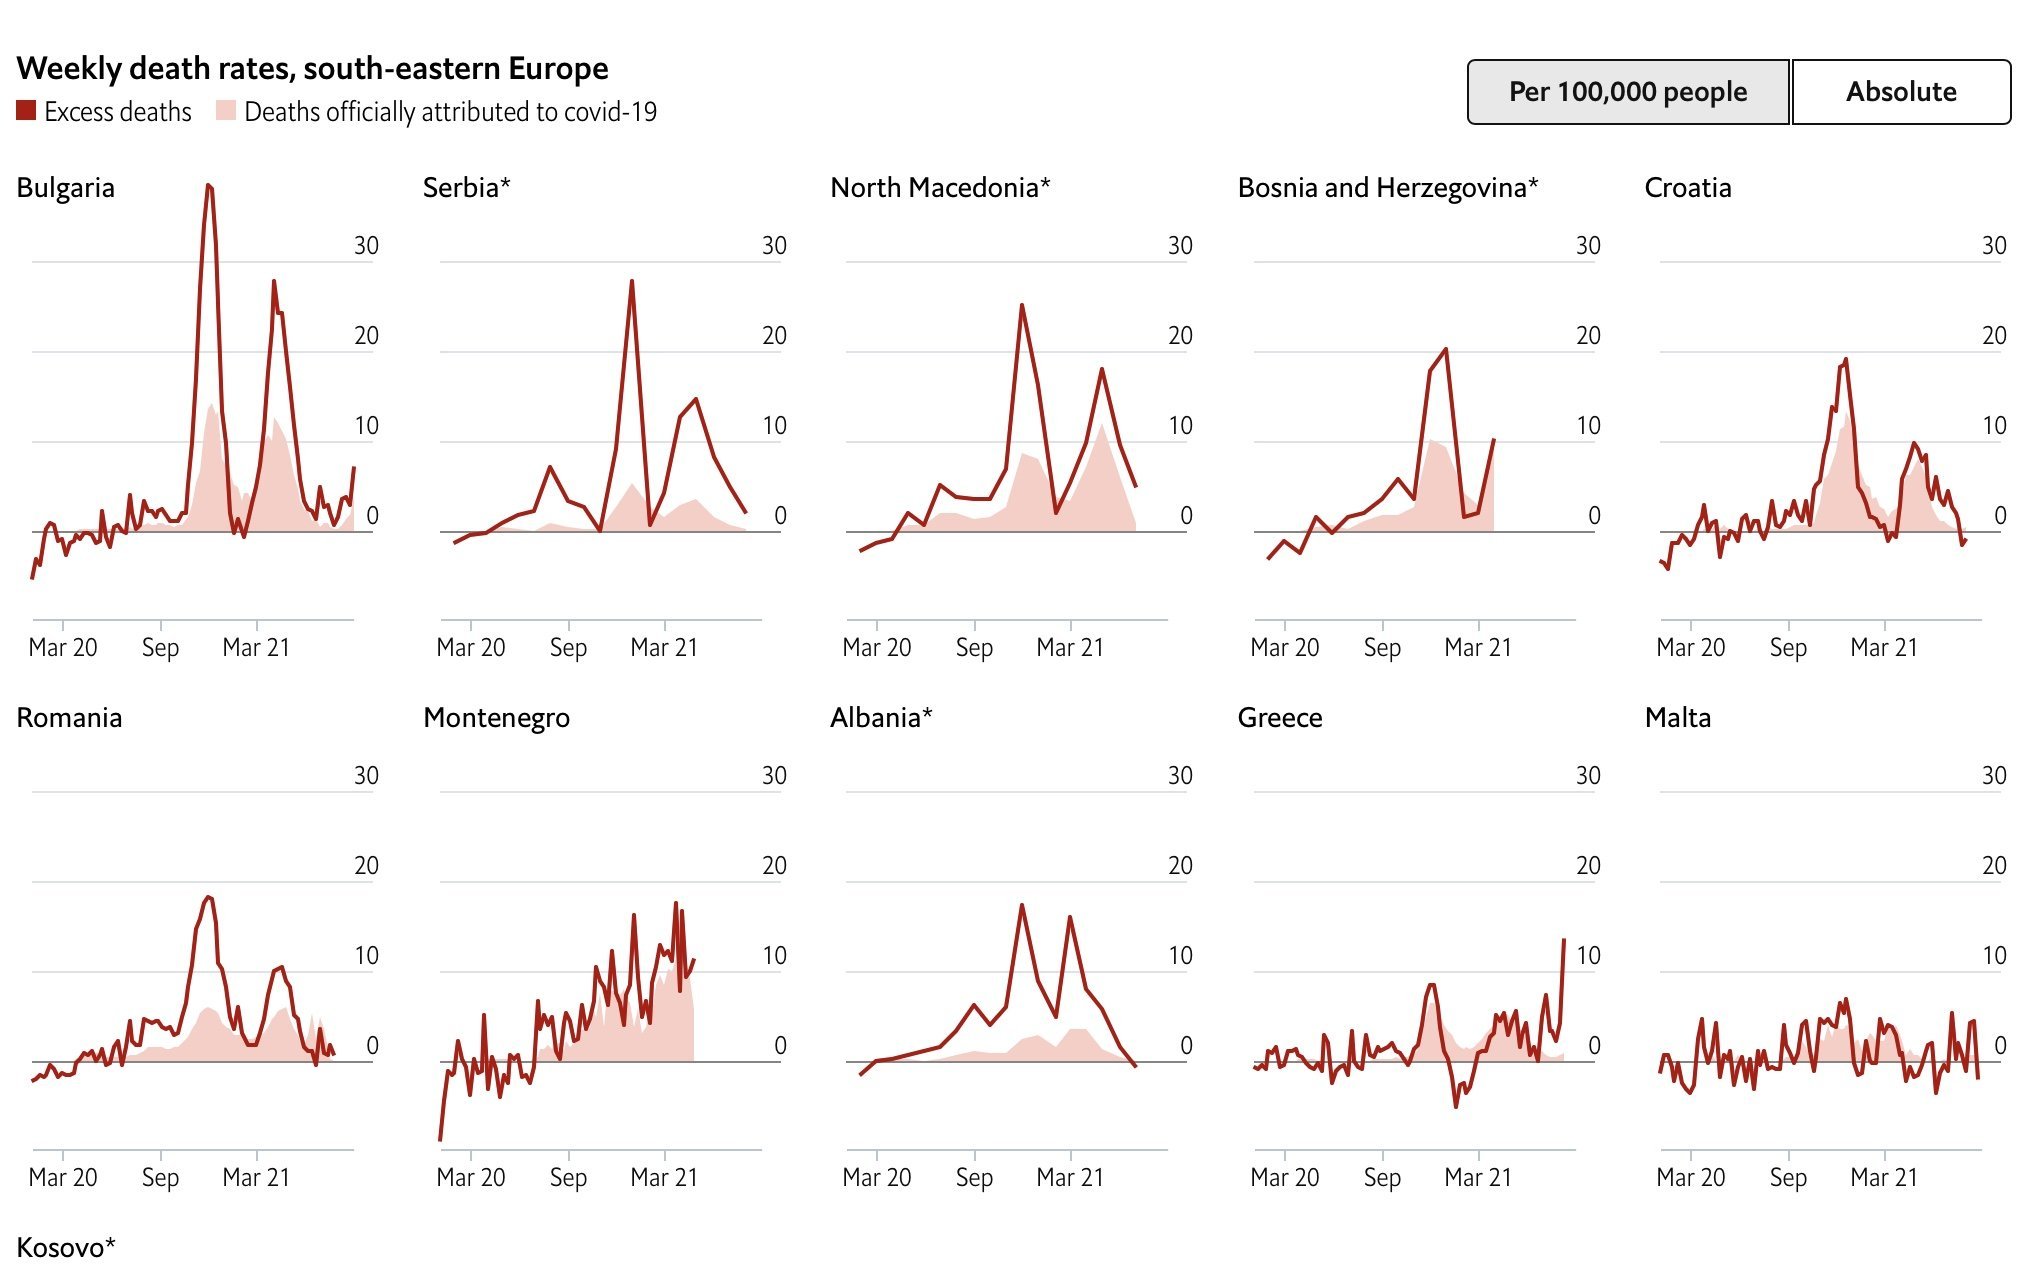Click the Bosnia and Herzegovina chart title
Image resolution: width=2022 pixels, height=1268 pixels.
click(1387, 188)
